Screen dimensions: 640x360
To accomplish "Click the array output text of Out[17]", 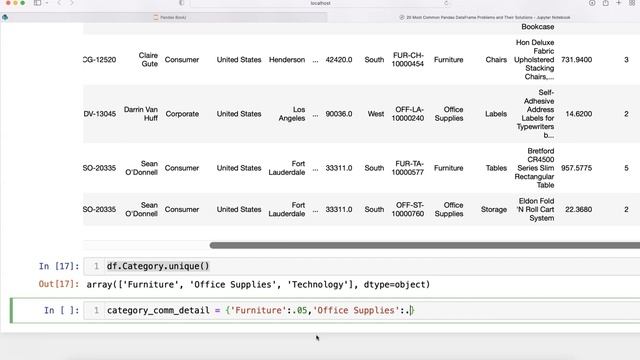I will click(x=258, y=284).
